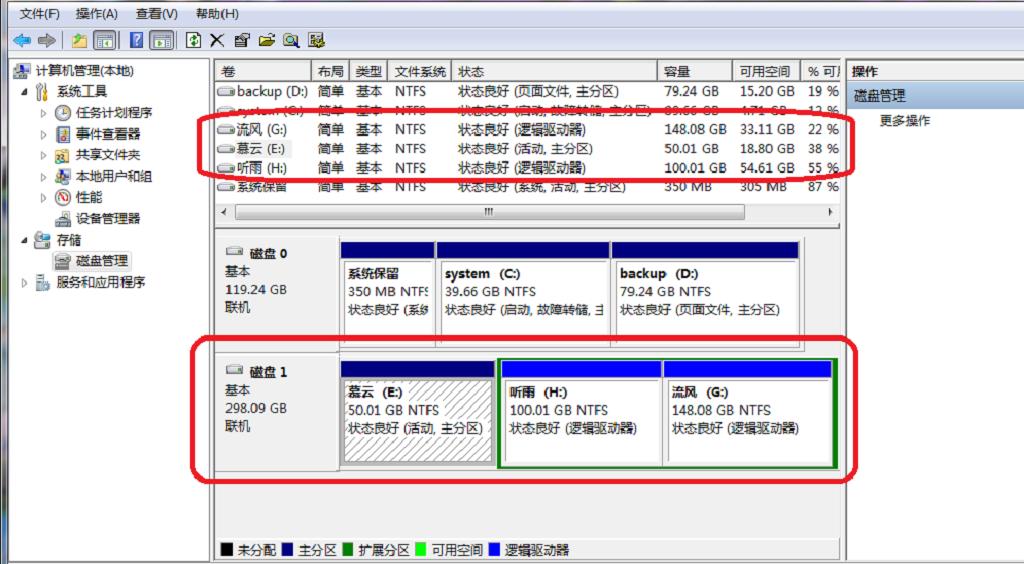Select the 听雨 (H:) row in volume list

coord(528,168)
